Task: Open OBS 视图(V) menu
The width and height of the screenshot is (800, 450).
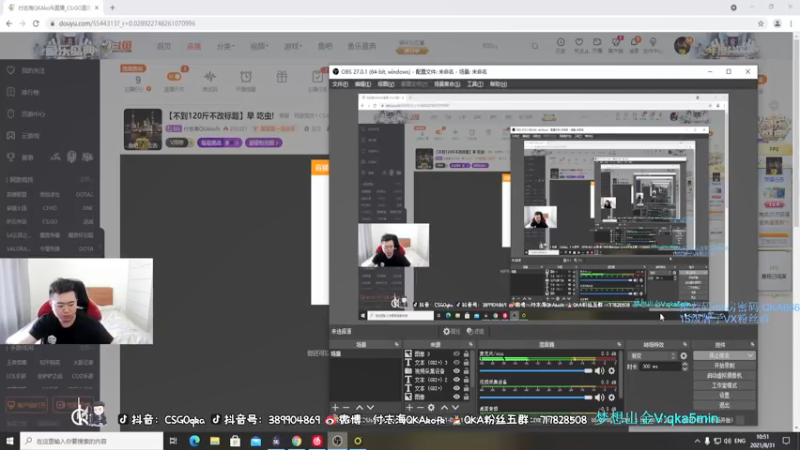Action: click(x=386, y=84)
